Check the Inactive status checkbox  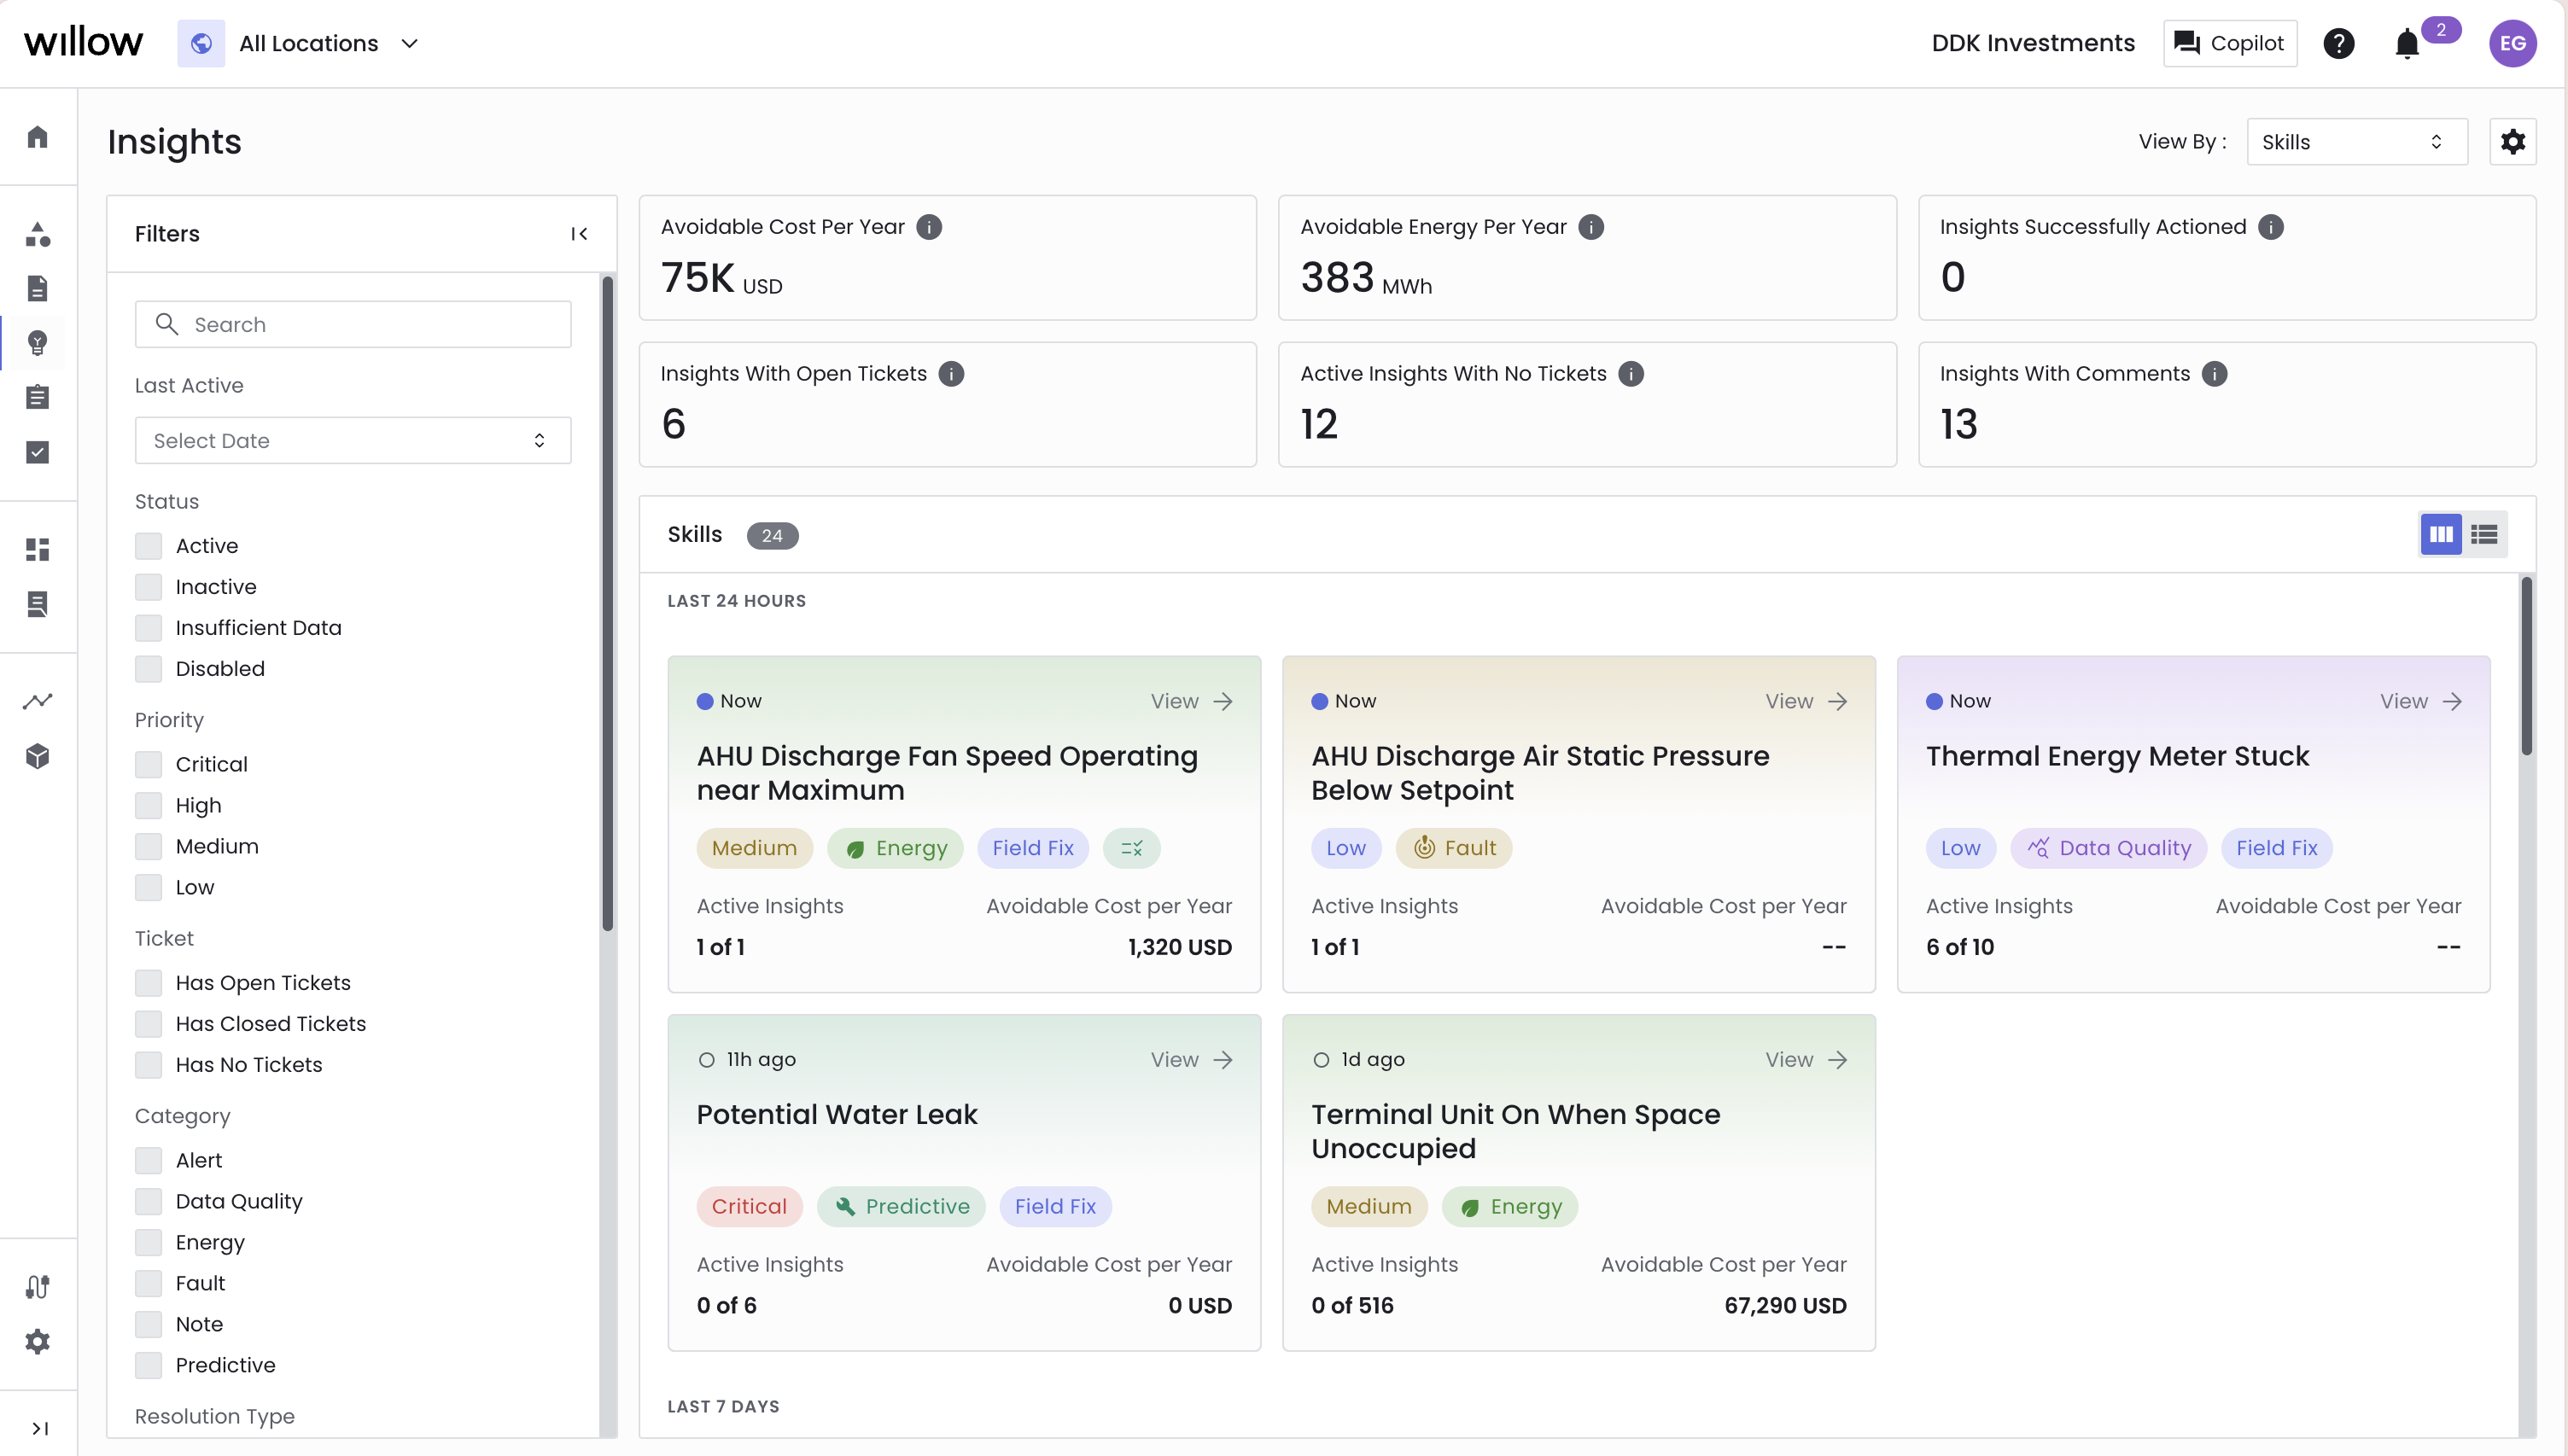[148, 587]
